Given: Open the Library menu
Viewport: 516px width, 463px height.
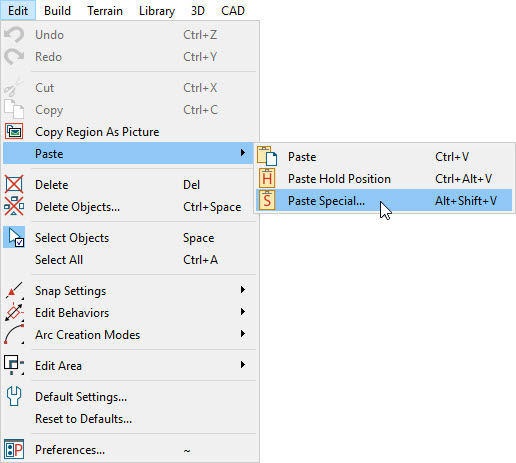Looking at the screenshot, I should [x=157, y=11].
